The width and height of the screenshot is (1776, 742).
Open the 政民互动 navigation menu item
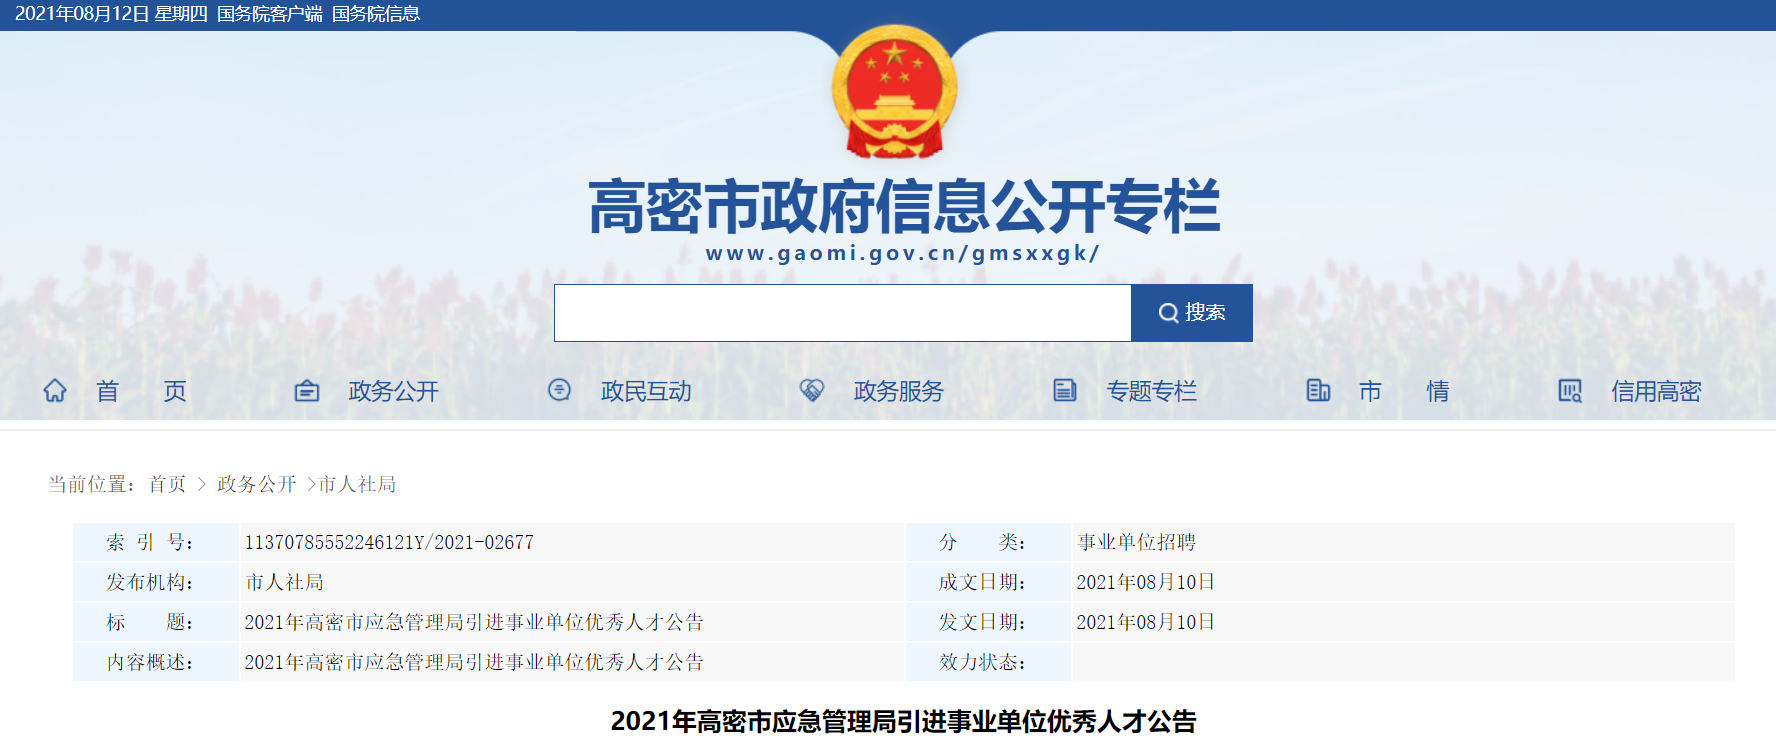(x=646, y=391)
